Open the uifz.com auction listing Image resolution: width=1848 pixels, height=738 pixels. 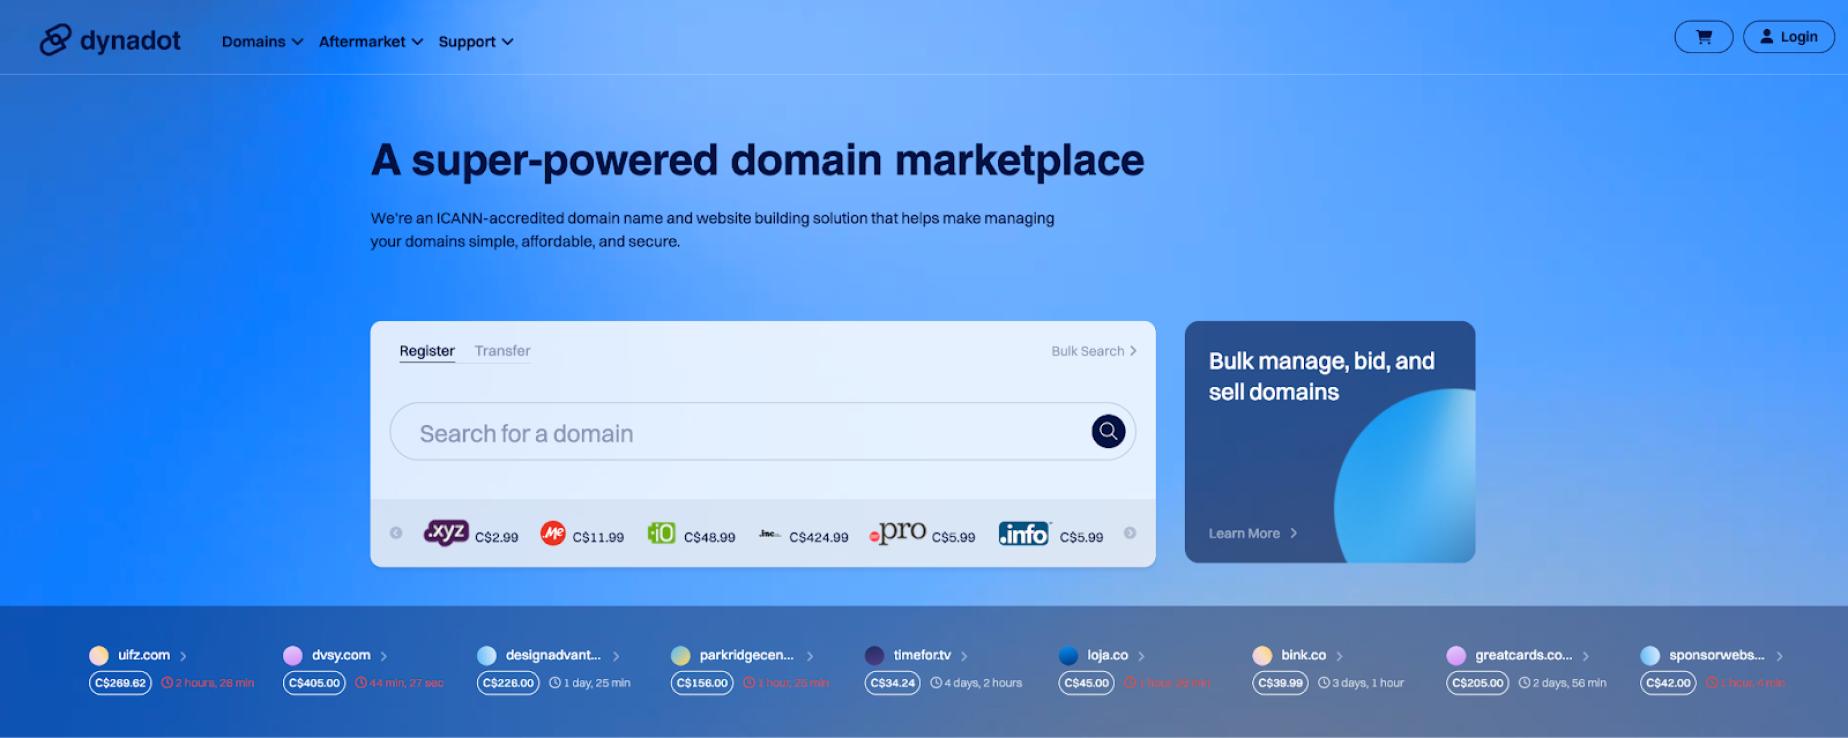click(144, 655)
